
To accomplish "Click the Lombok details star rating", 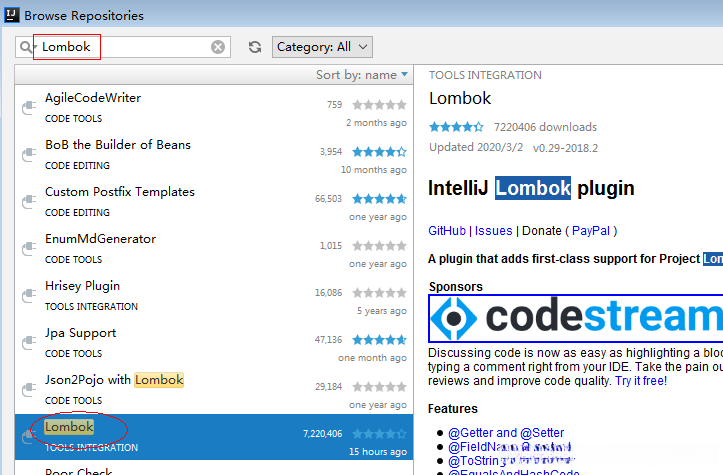I will tap(456, 127).
